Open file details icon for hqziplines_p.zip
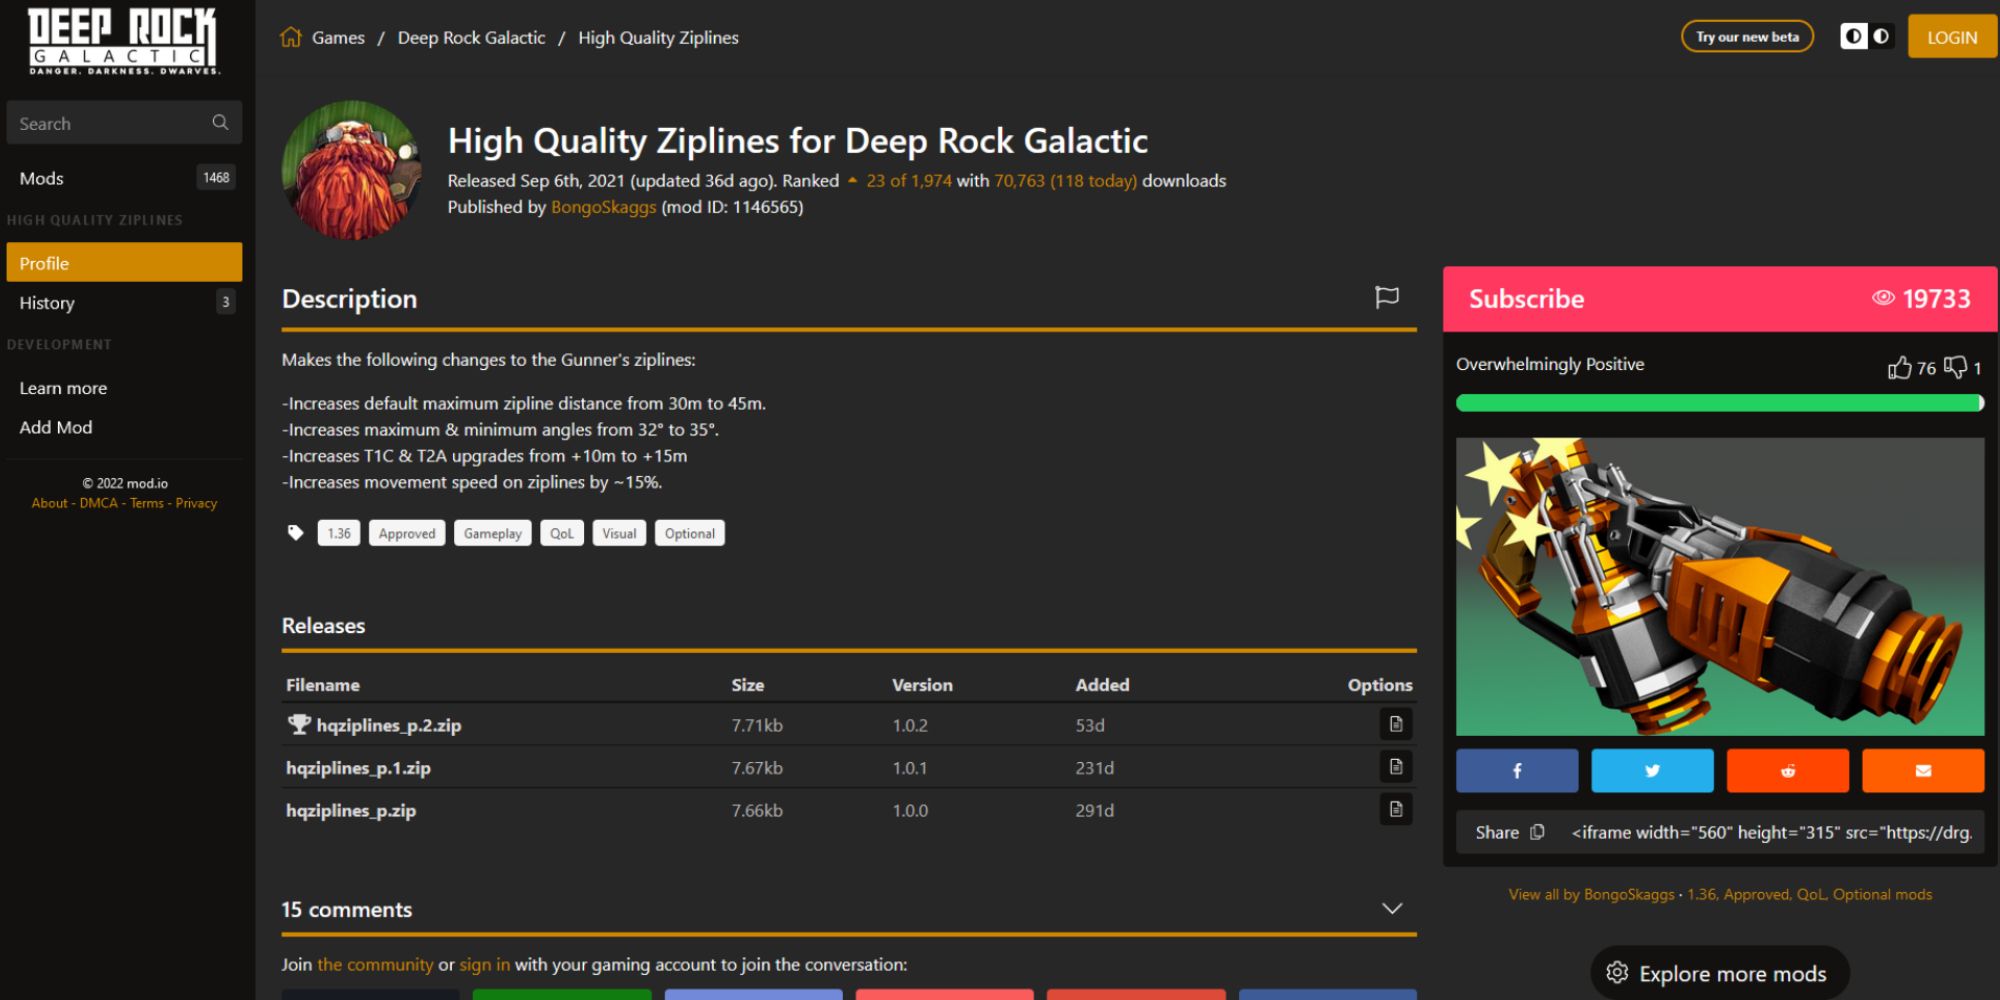Viewport: 2000px width, 1000px height. 1396,809
